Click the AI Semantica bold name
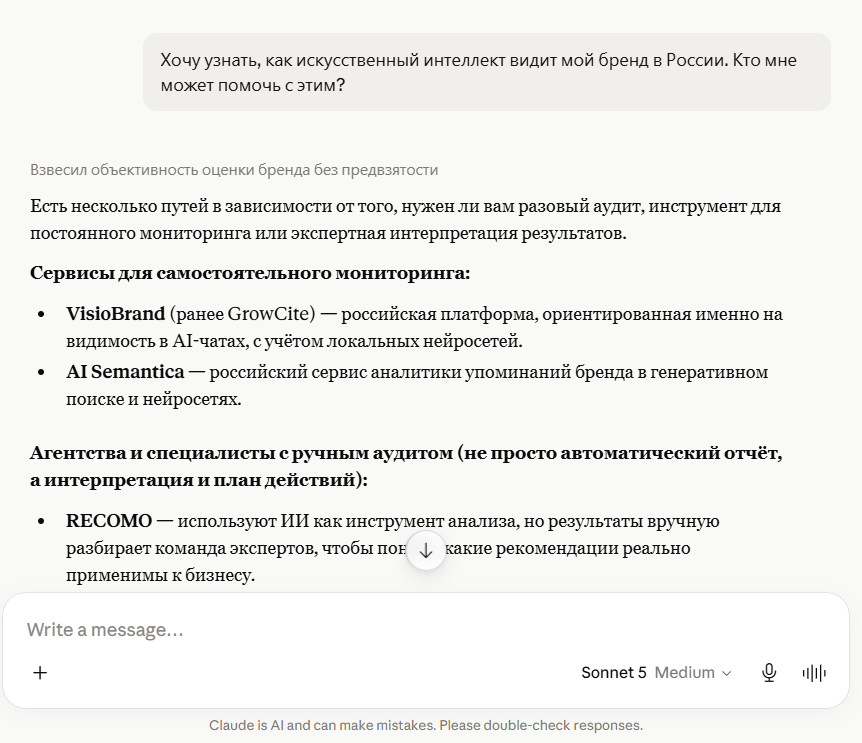The height and width of the screenshot is (743, 862). (125, 372)
